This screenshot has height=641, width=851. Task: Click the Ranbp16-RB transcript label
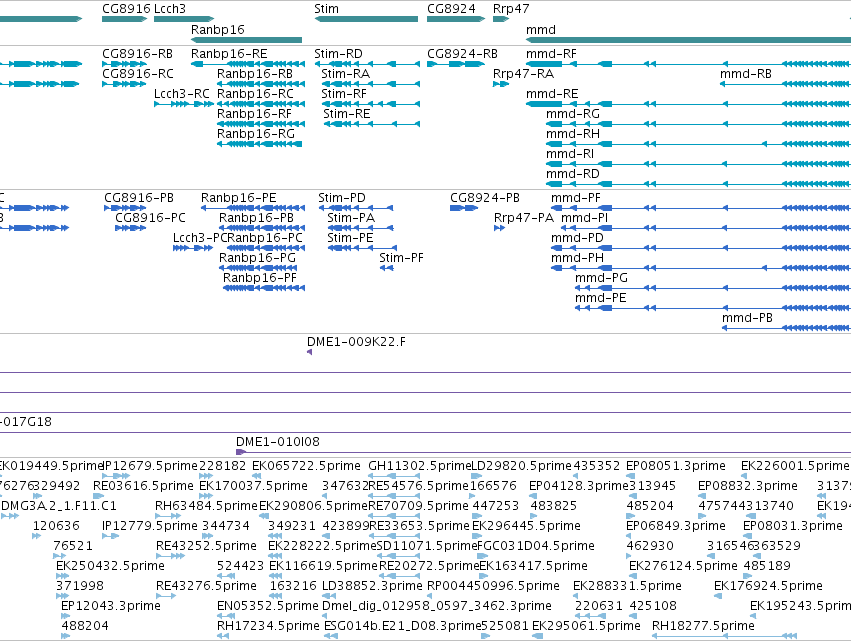click(255, 74)
